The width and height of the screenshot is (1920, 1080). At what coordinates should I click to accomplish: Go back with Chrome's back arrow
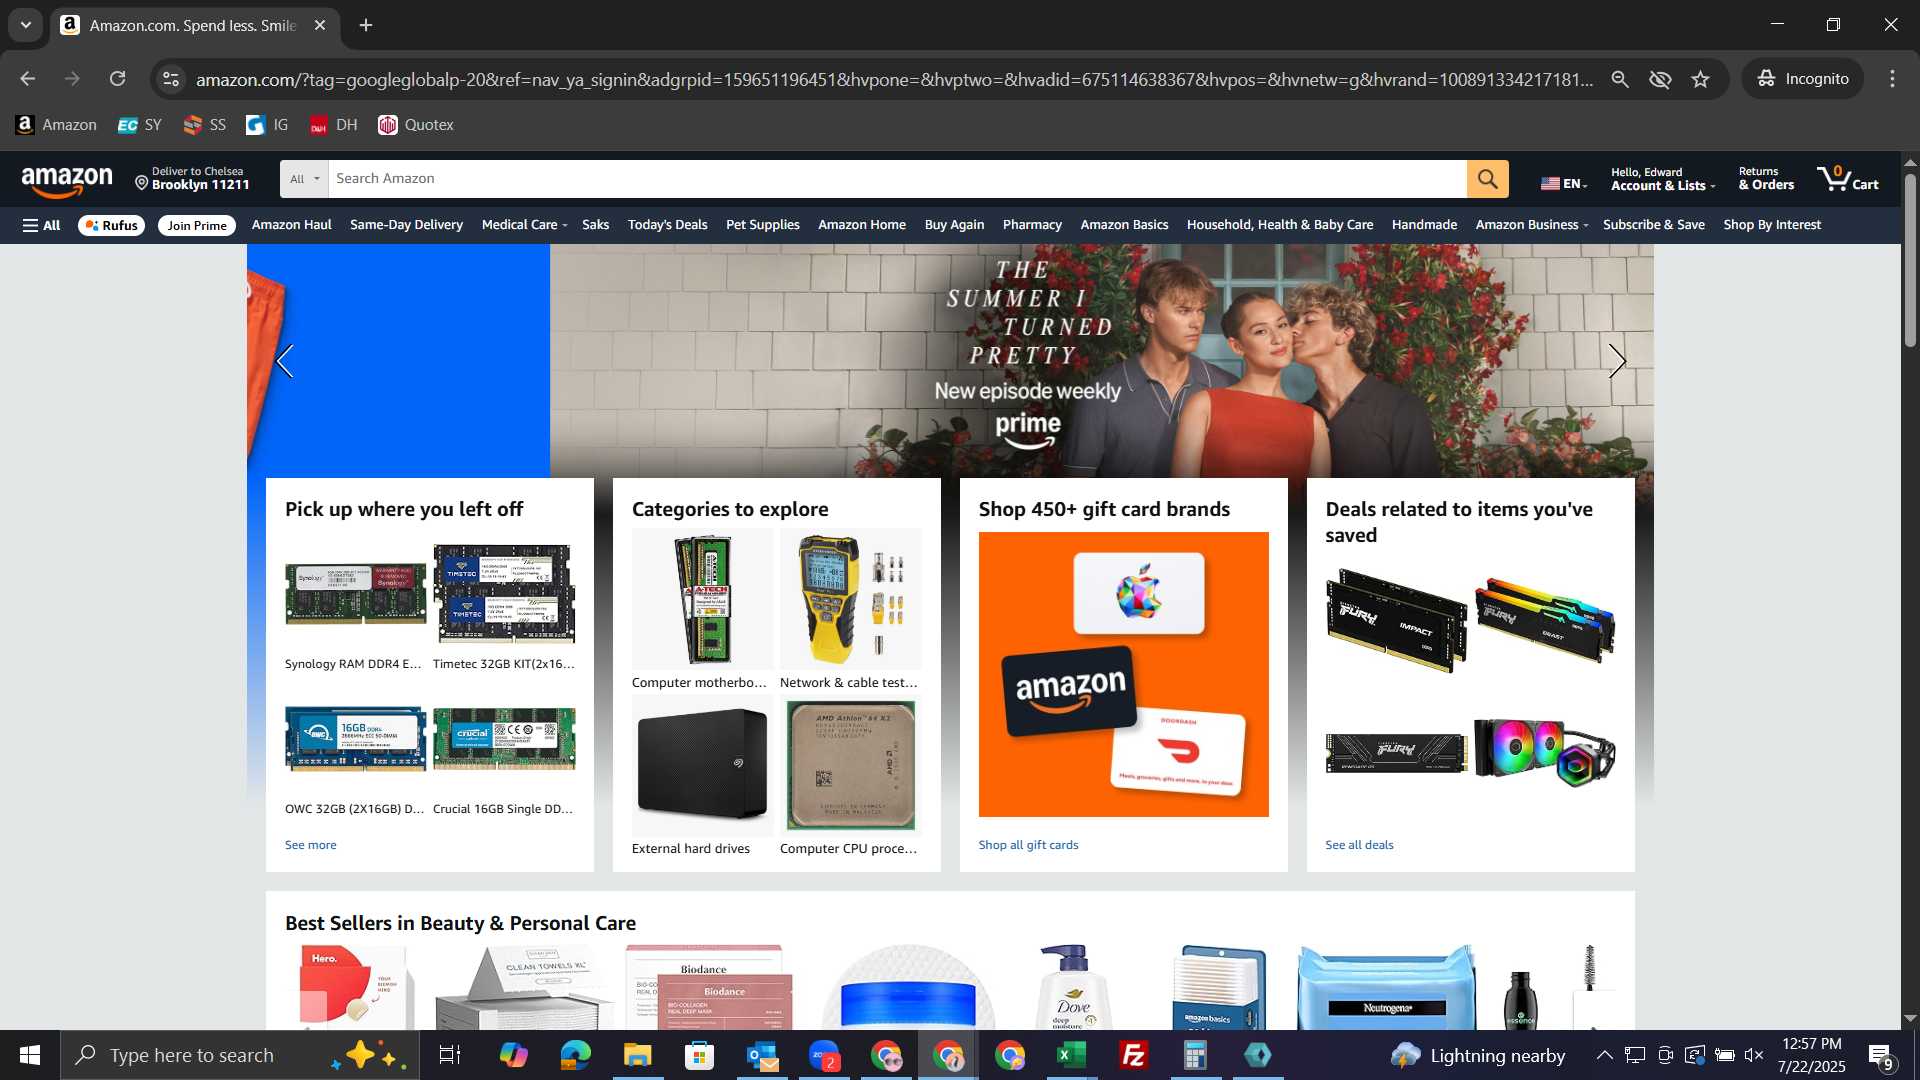pos(27,79)
